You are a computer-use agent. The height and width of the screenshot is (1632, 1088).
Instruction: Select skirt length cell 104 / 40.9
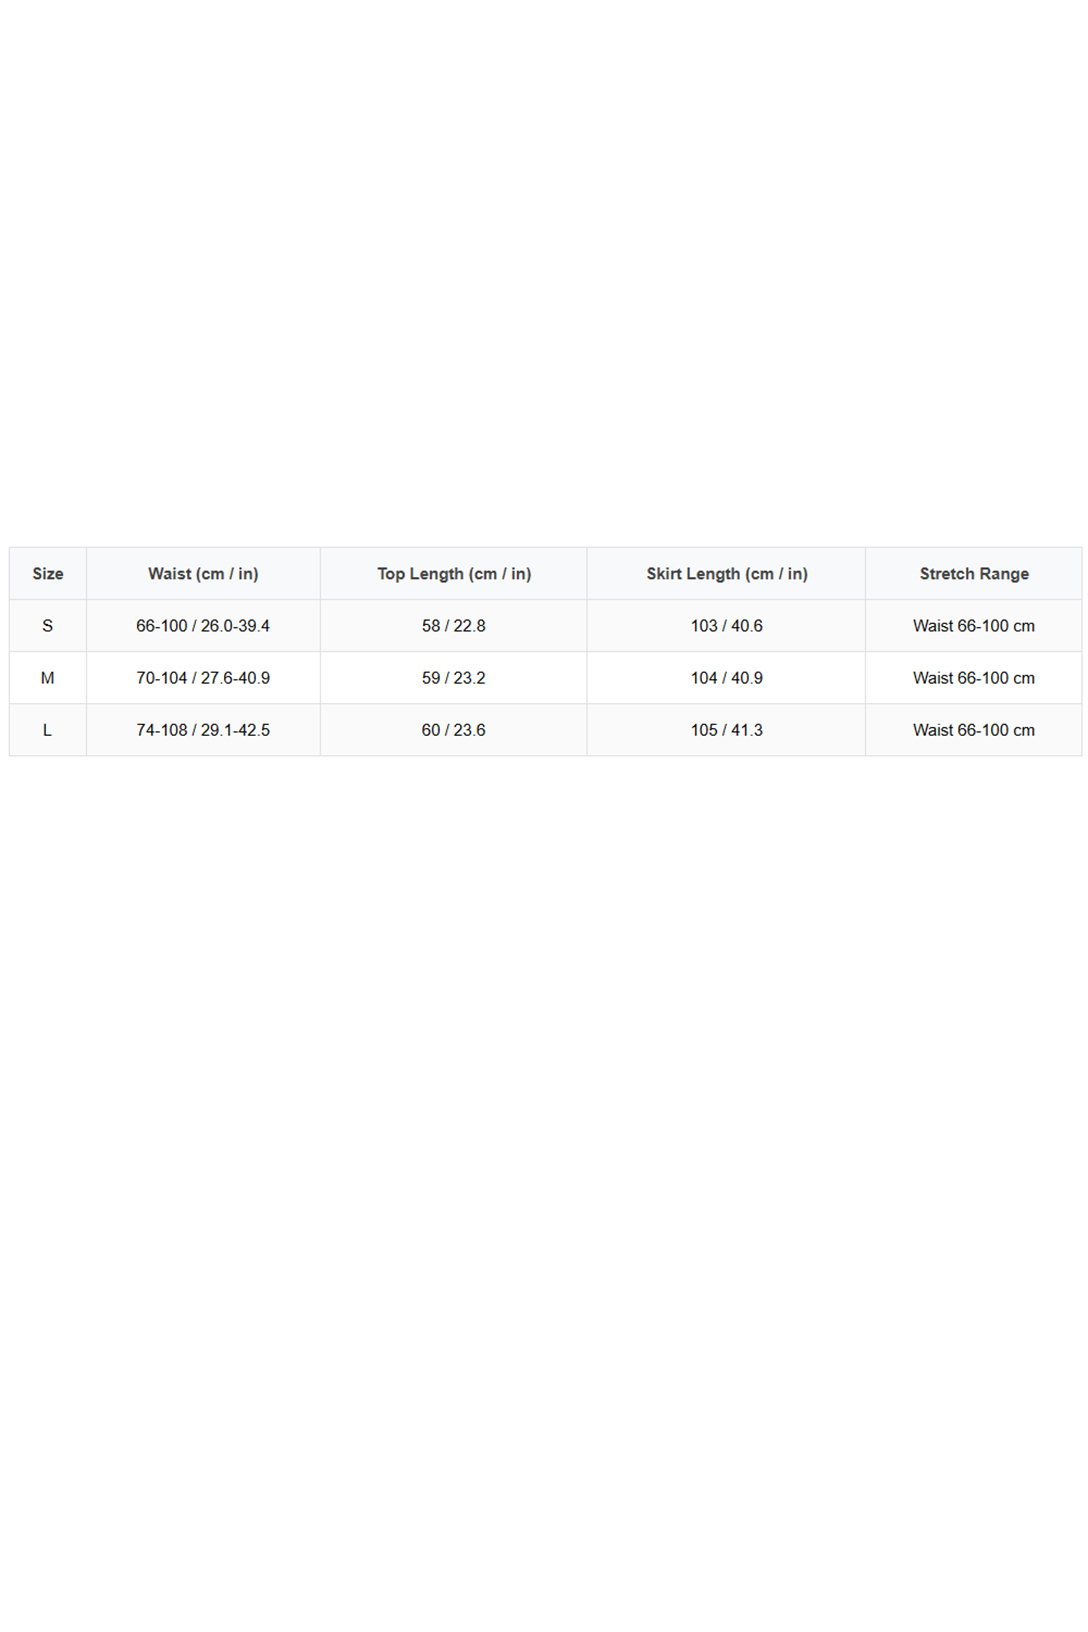click(726, 677)
